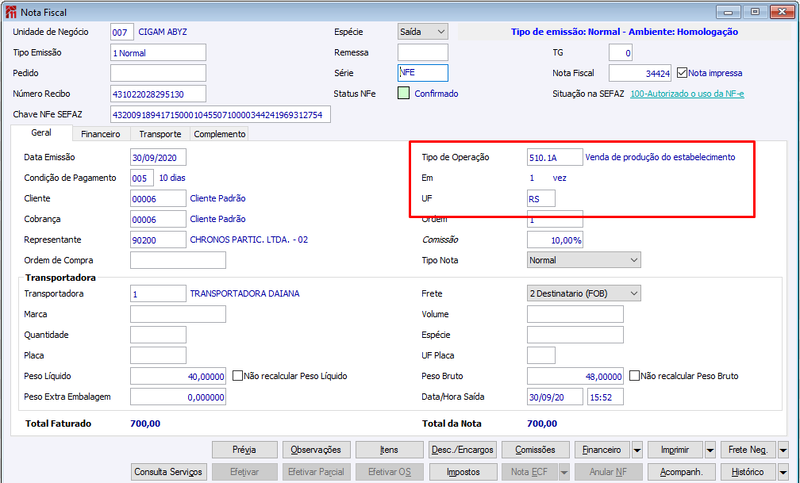
Task: Click the Transportadora section Espécie field
Action: click(x=576, y=335)
